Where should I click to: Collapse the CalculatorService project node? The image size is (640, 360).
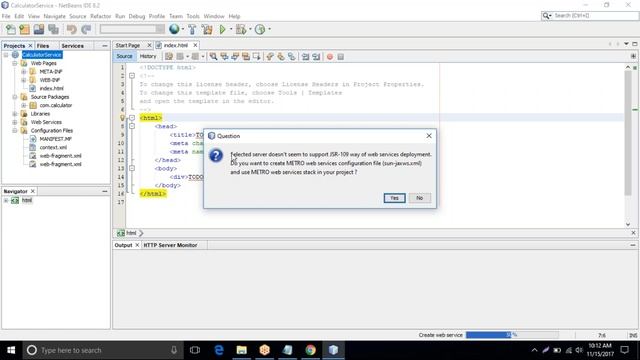pyautogui.click(x=6, y=55)
